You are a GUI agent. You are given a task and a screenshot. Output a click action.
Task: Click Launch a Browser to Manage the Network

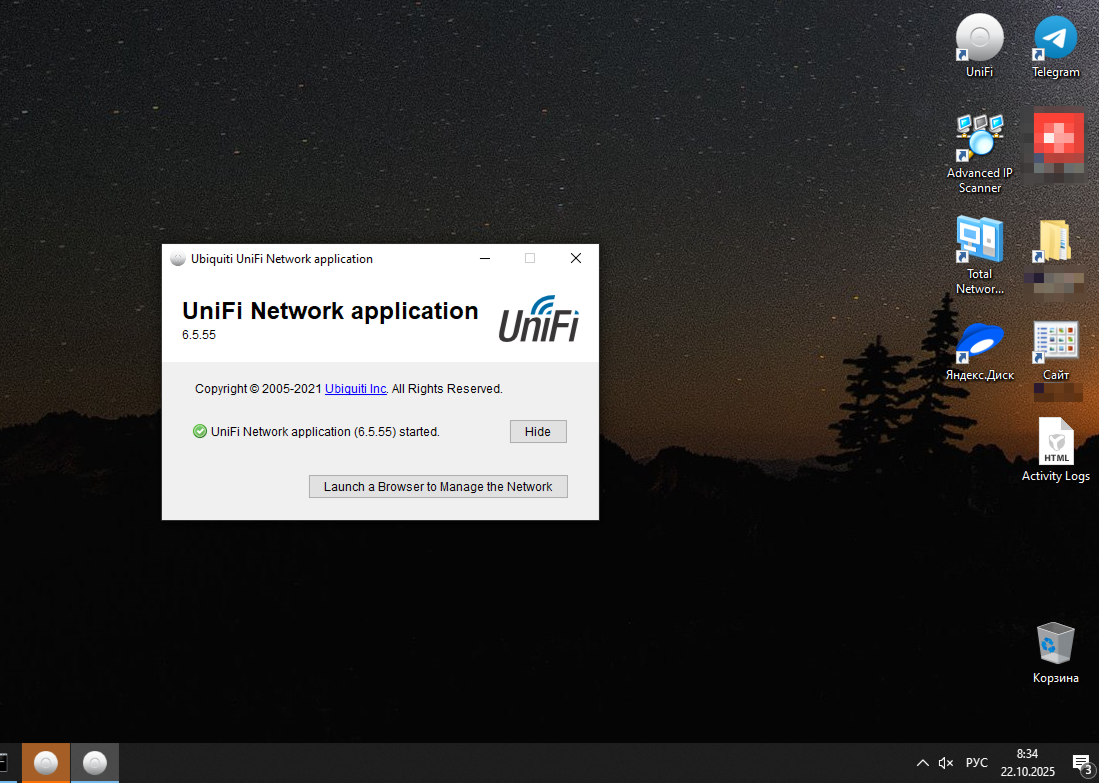pos(438,487)
